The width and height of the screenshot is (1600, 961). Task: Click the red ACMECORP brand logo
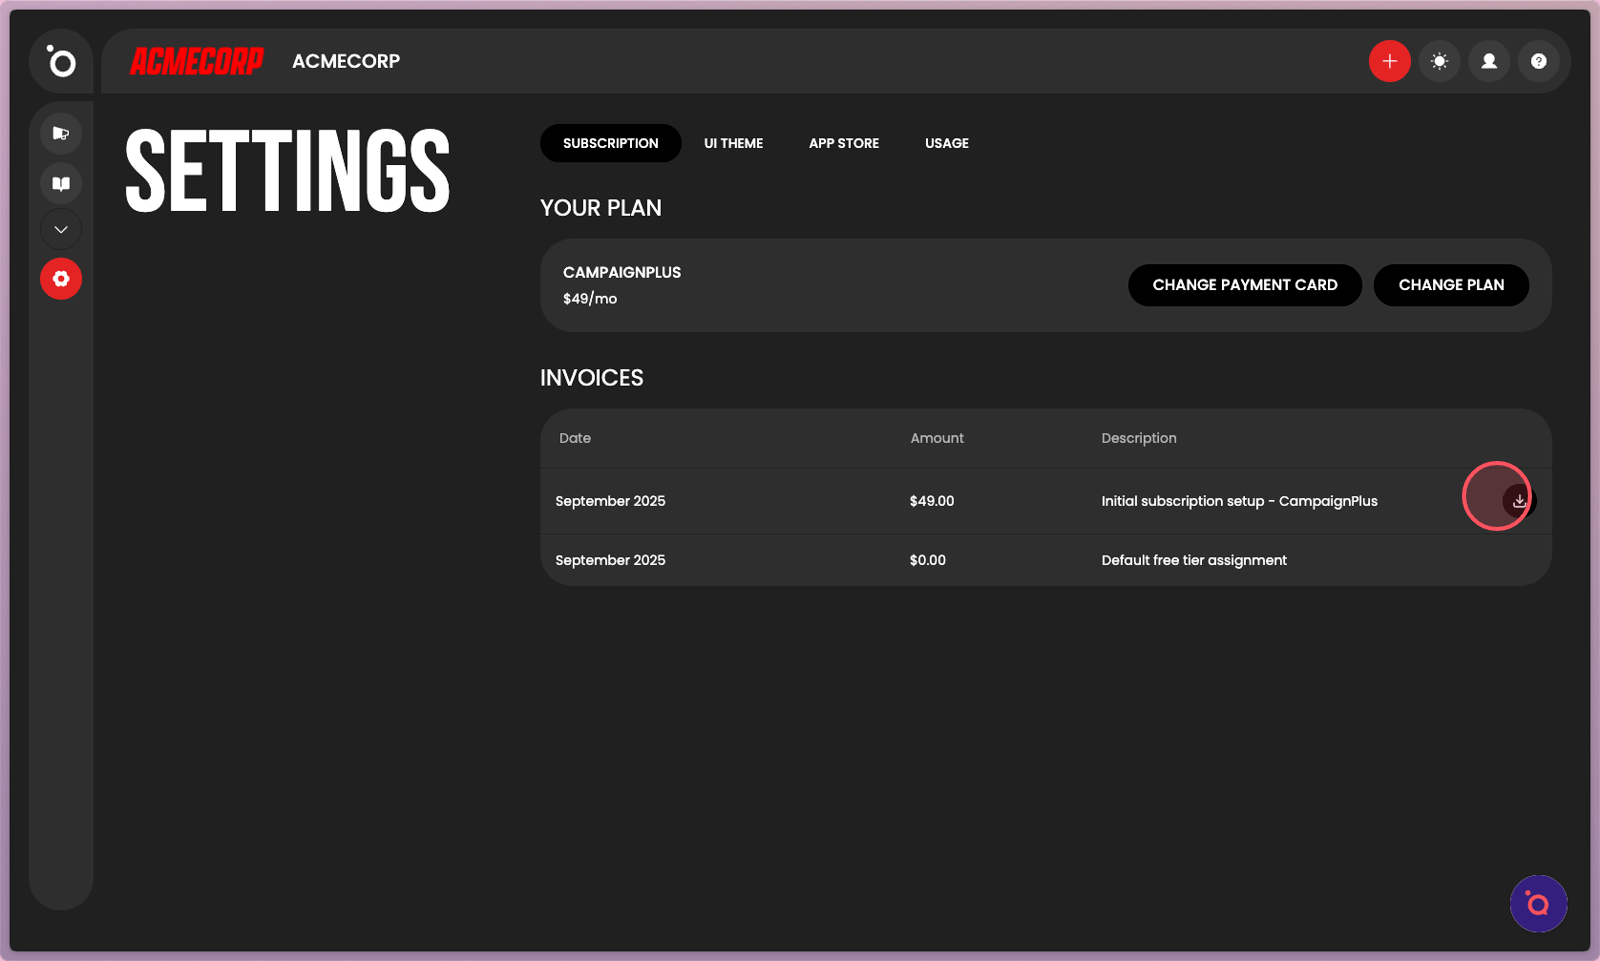tap(196, 62)
